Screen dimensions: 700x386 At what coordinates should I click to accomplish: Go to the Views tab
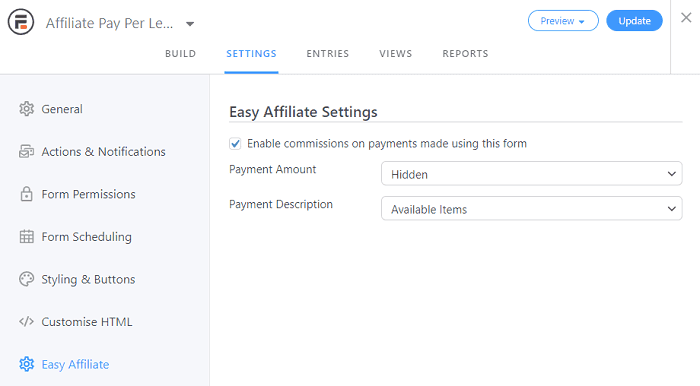(396, 54)
